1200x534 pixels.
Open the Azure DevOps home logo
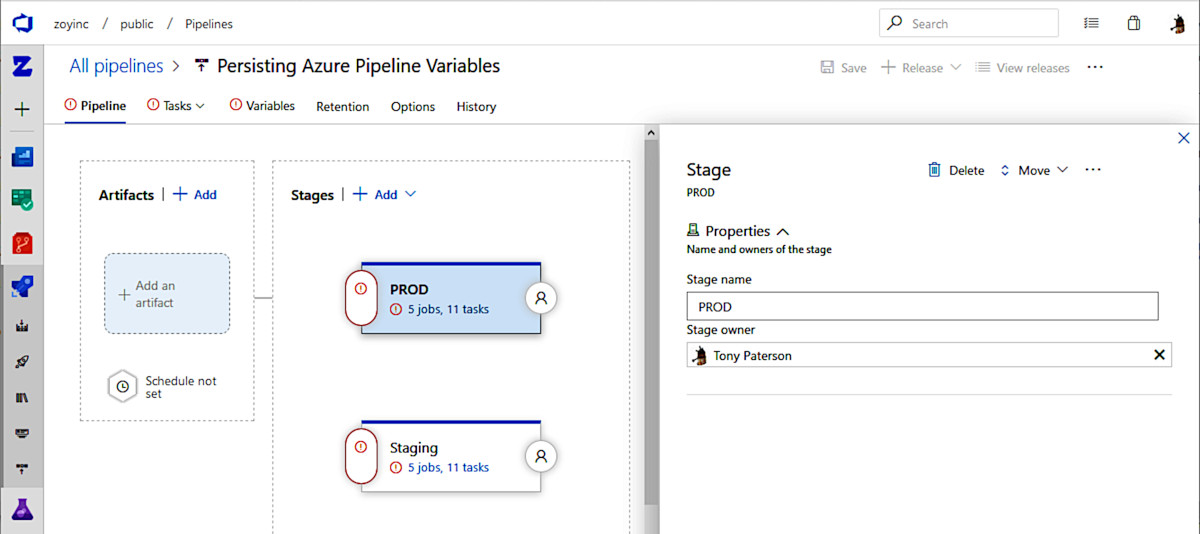pyautogui.click(x=22, y=23)
